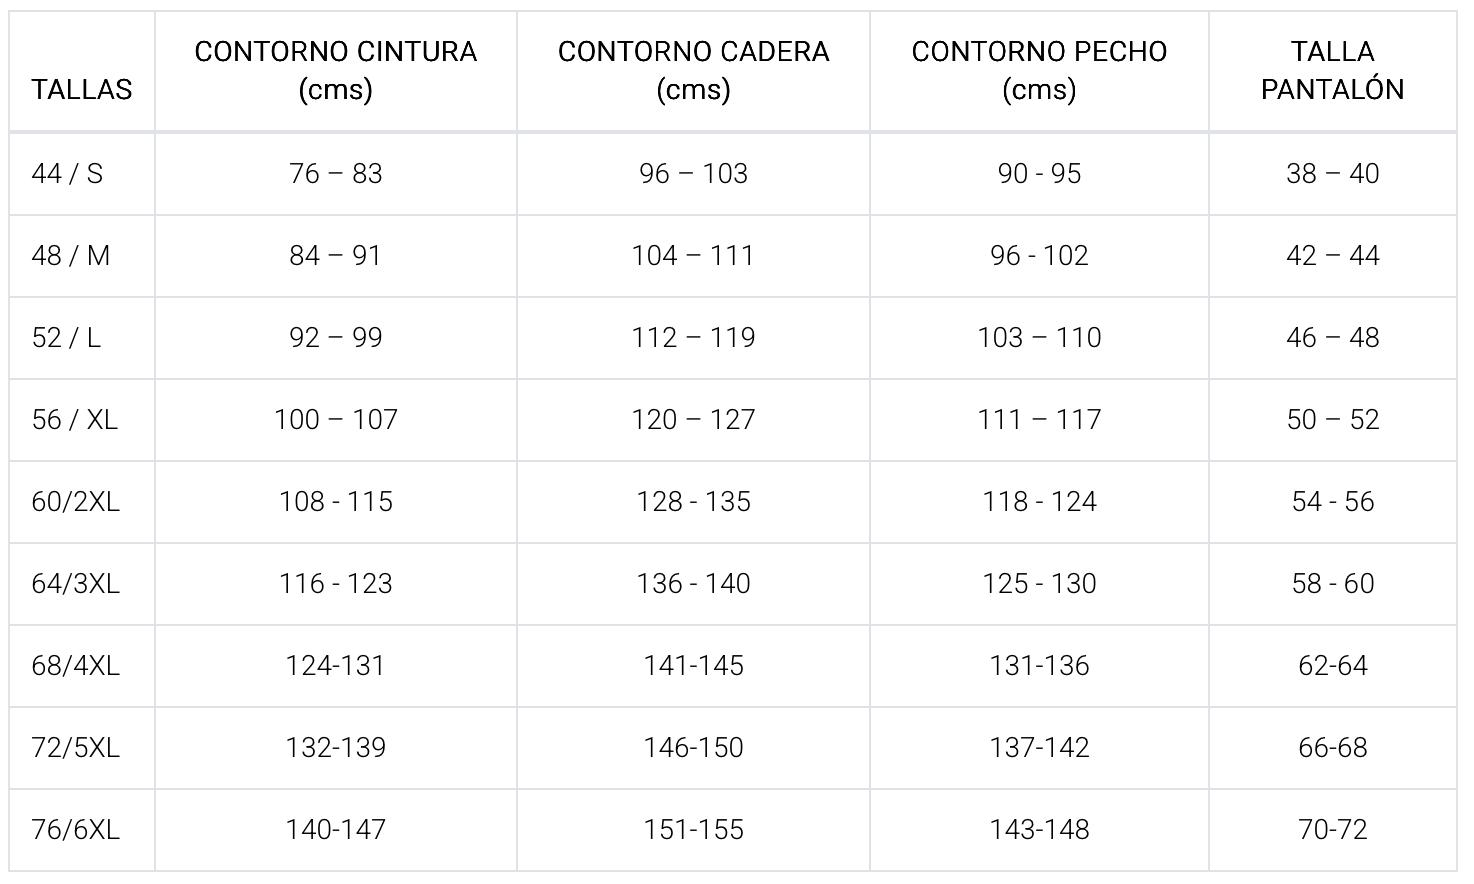Screen dimensions: 1474x884
Task: Click the 48 / M size row label
Action: pos(70,255)
